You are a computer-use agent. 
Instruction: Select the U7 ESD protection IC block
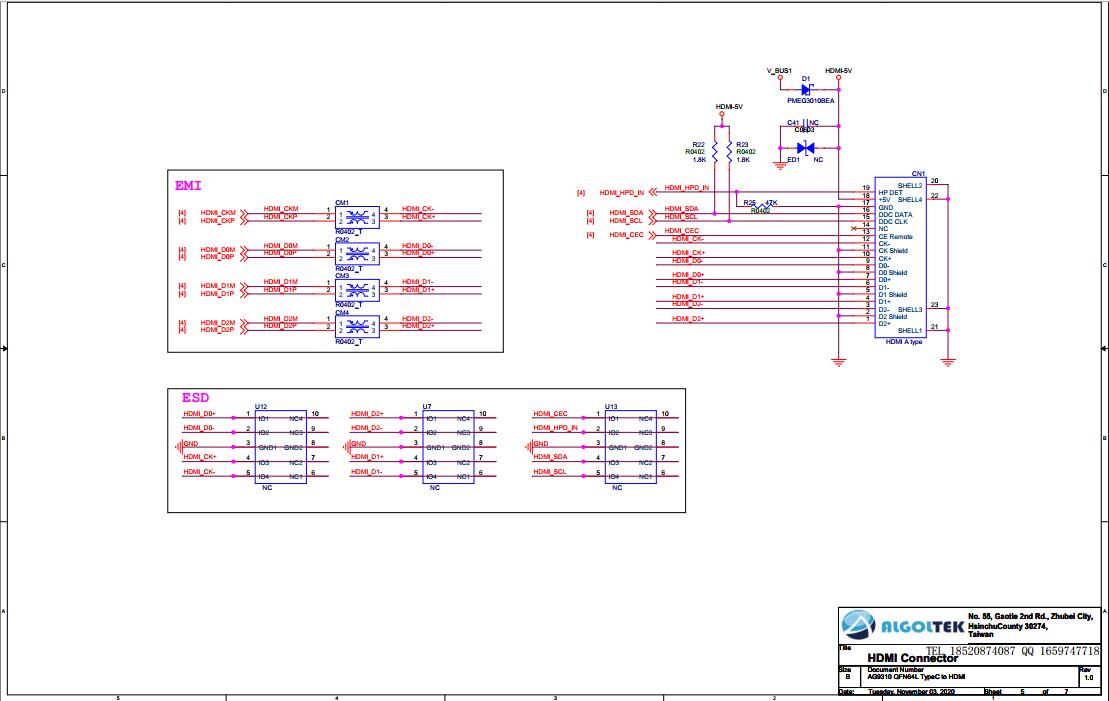448,447
